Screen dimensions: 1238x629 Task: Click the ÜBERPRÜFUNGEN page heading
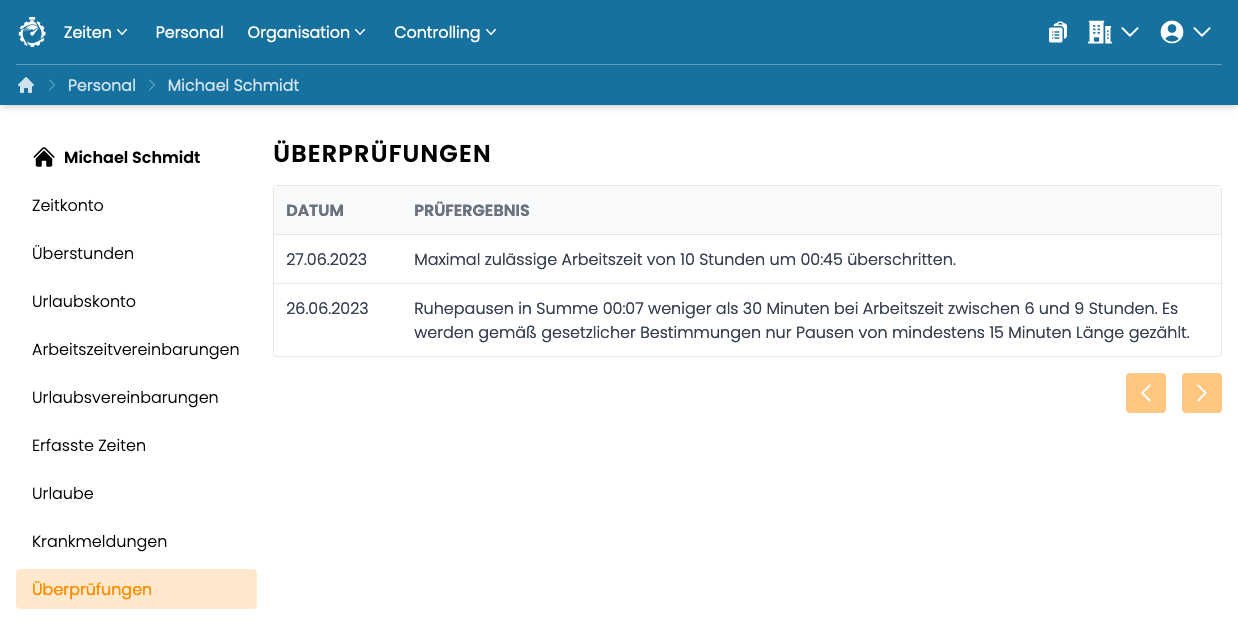[x=382, y=153]
